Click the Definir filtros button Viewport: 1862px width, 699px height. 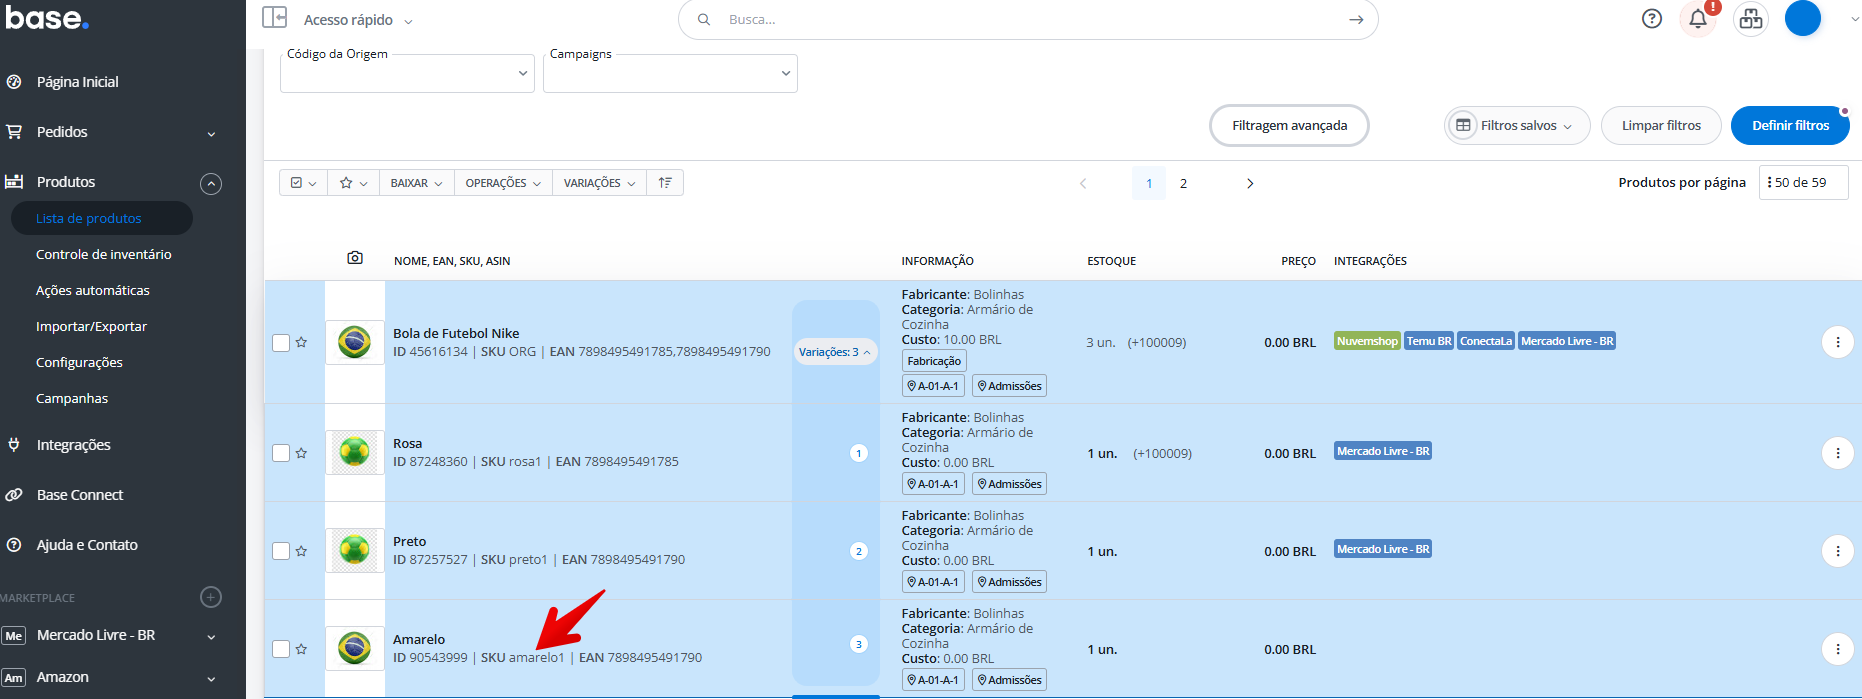(x=1789, y=126)
